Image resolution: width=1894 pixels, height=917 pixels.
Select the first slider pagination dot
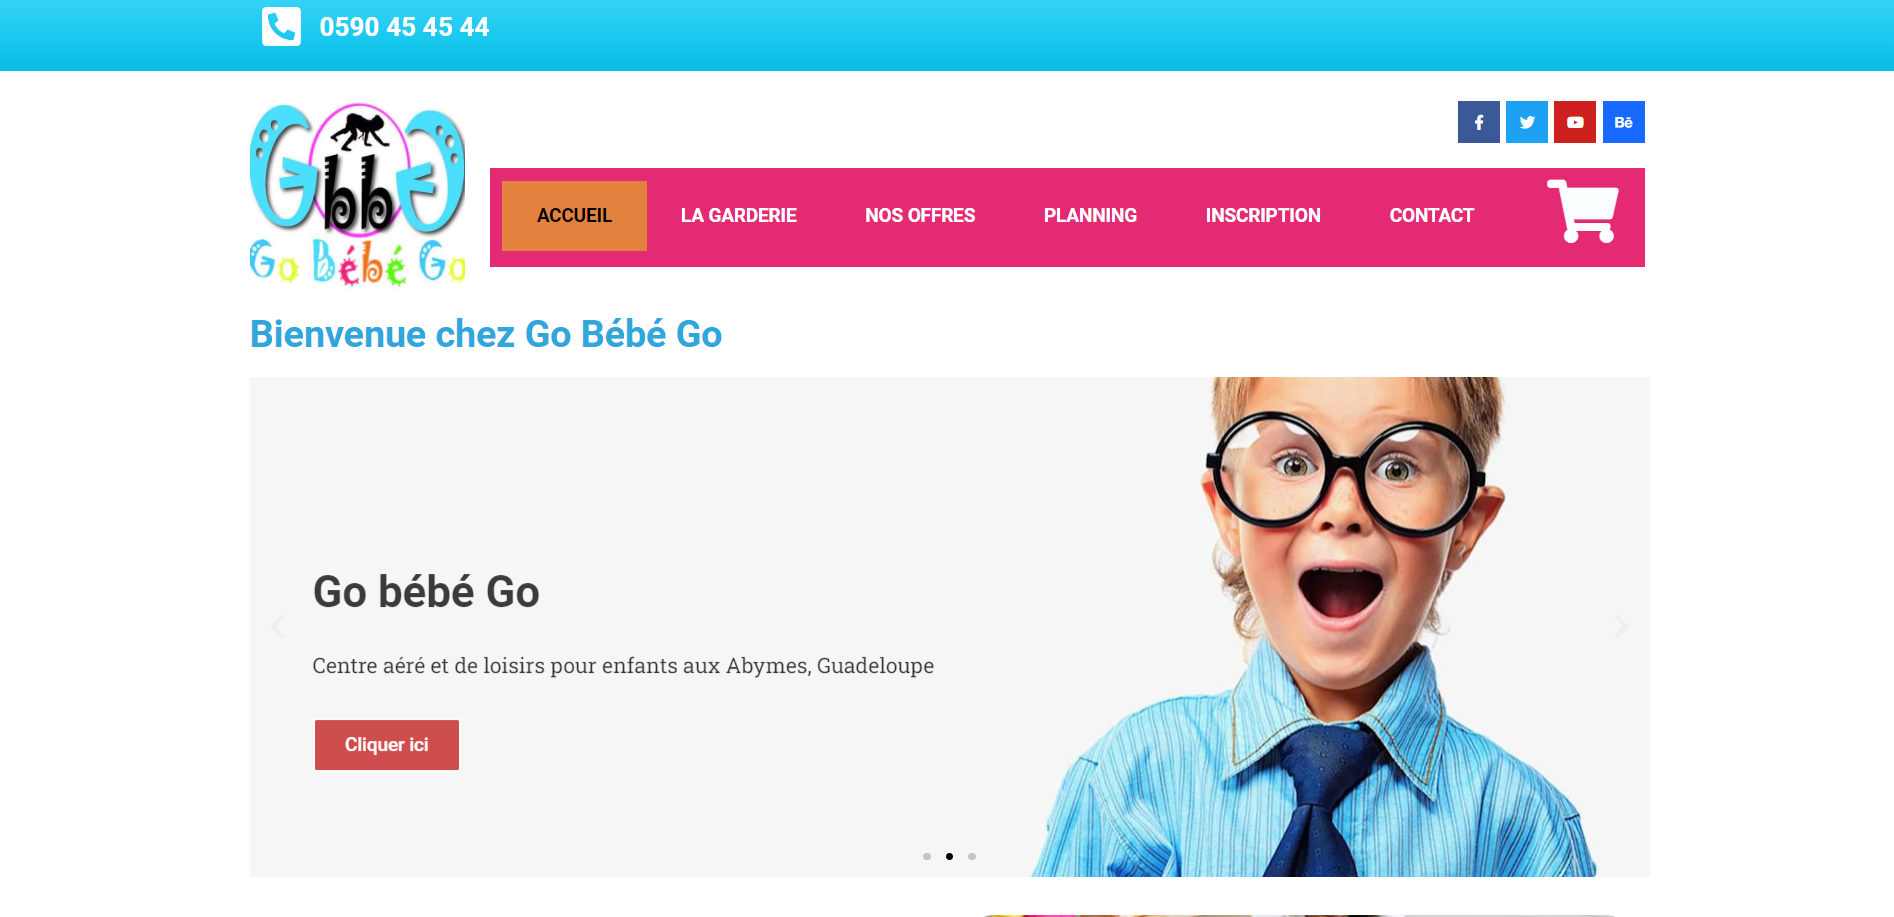click(927, 856)
